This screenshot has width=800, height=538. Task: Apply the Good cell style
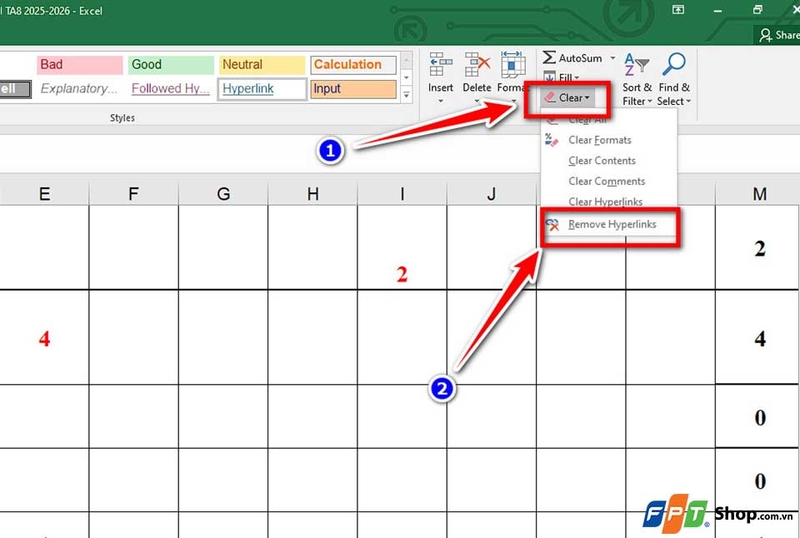click(x=171, y=65)
